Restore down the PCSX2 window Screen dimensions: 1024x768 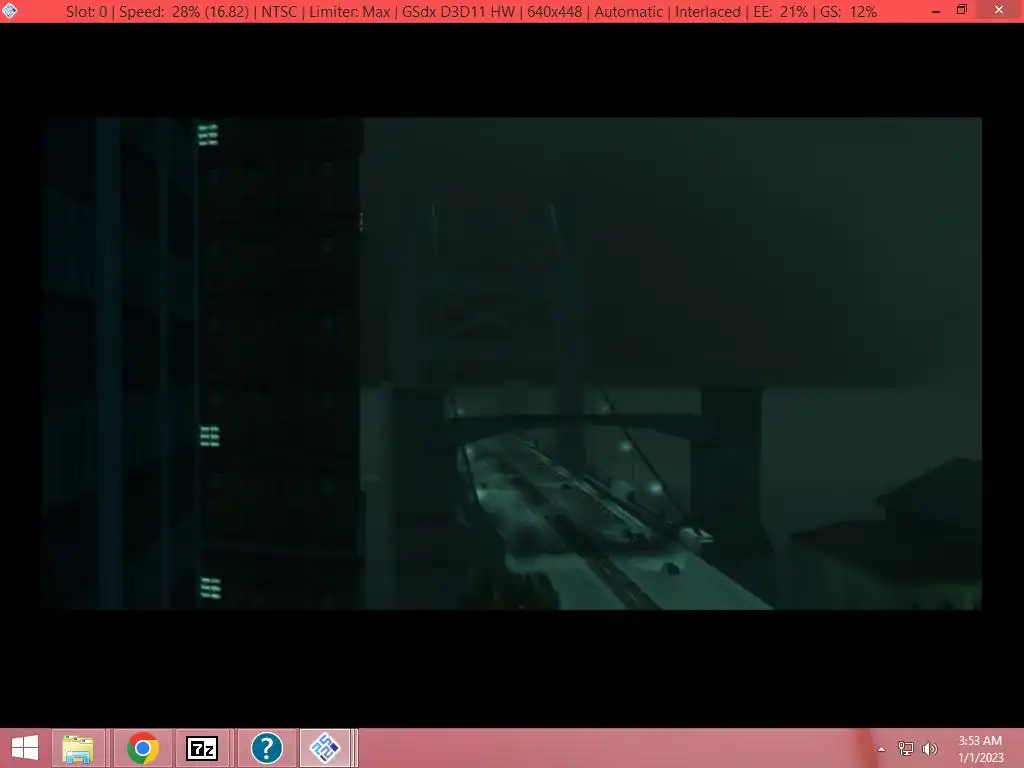point(961,10)
